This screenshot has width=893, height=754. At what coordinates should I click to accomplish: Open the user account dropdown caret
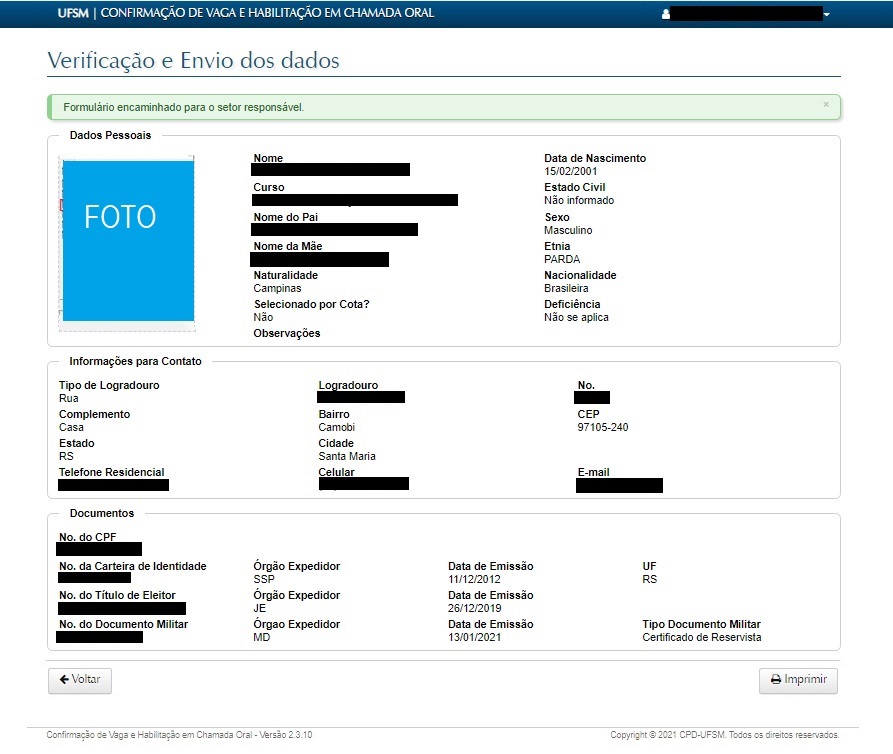(x=827, y=15)
